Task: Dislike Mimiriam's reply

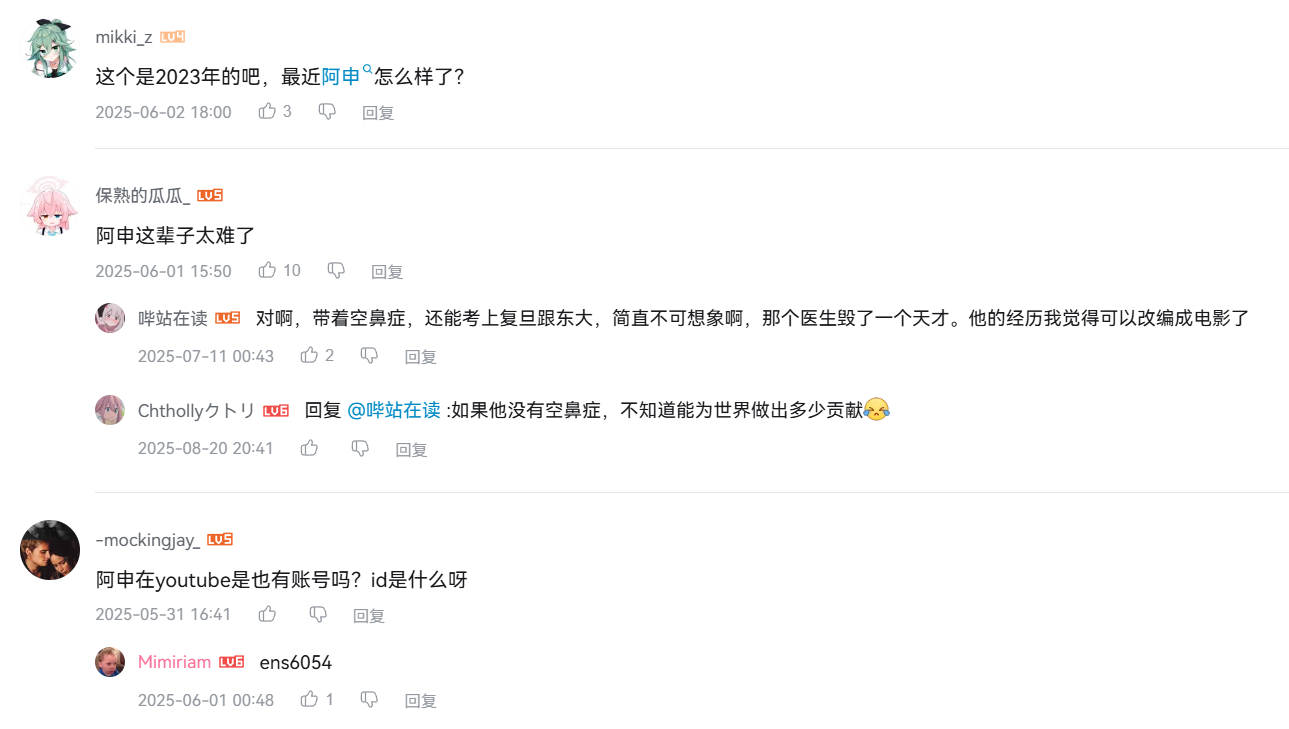Action: (369, 700)
